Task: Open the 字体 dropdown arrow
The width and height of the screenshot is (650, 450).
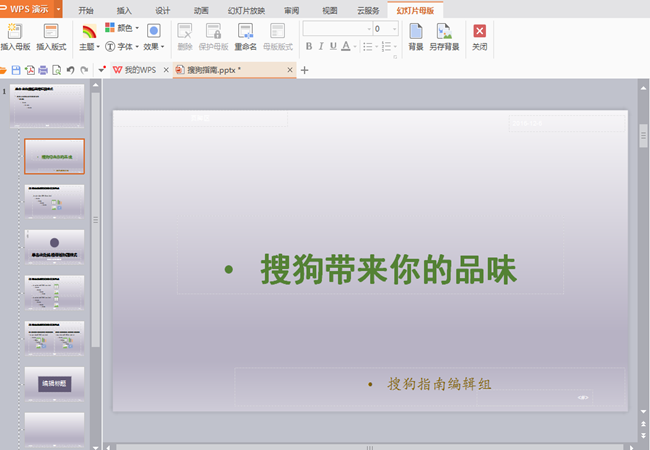Action: click(137, 47)
